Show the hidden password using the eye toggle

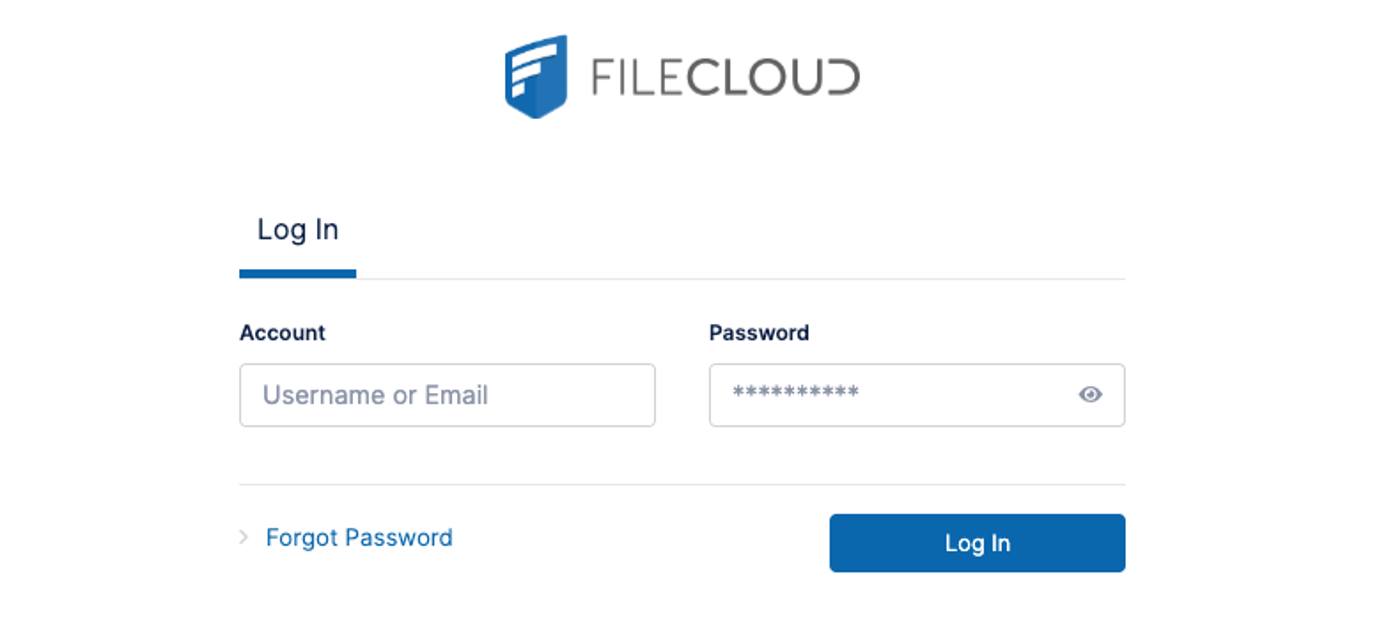[x=1090, y=396]
